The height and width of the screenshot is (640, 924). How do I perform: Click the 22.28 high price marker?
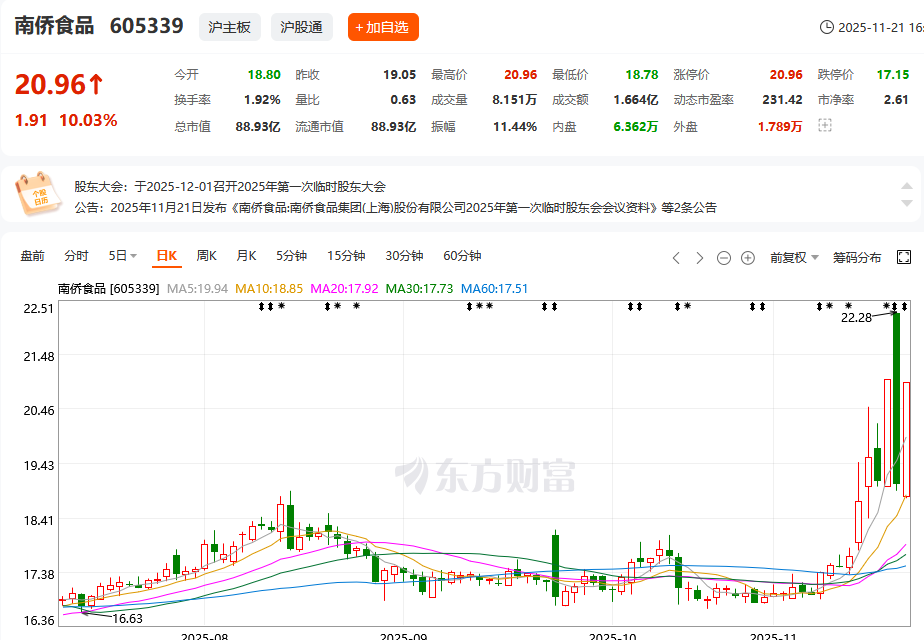856,318
